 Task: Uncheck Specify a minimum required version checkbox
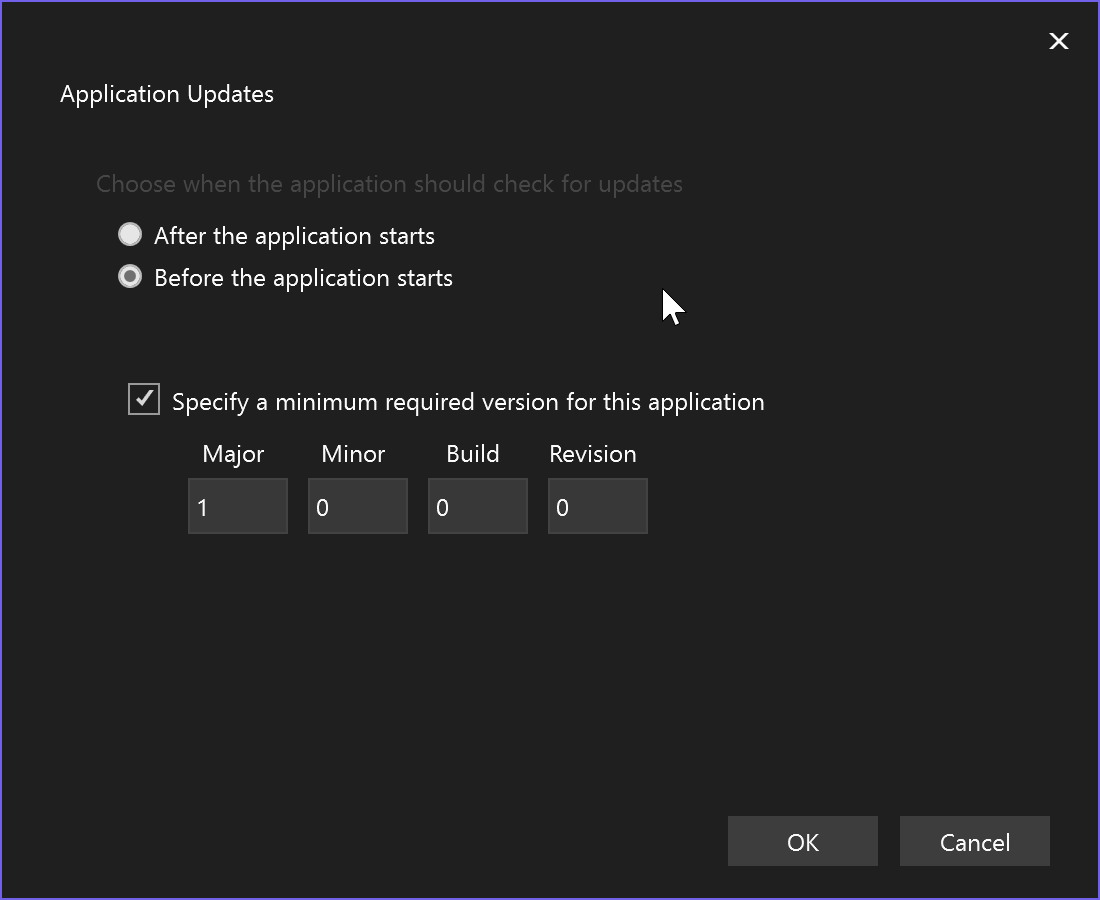tap(144, 399)
